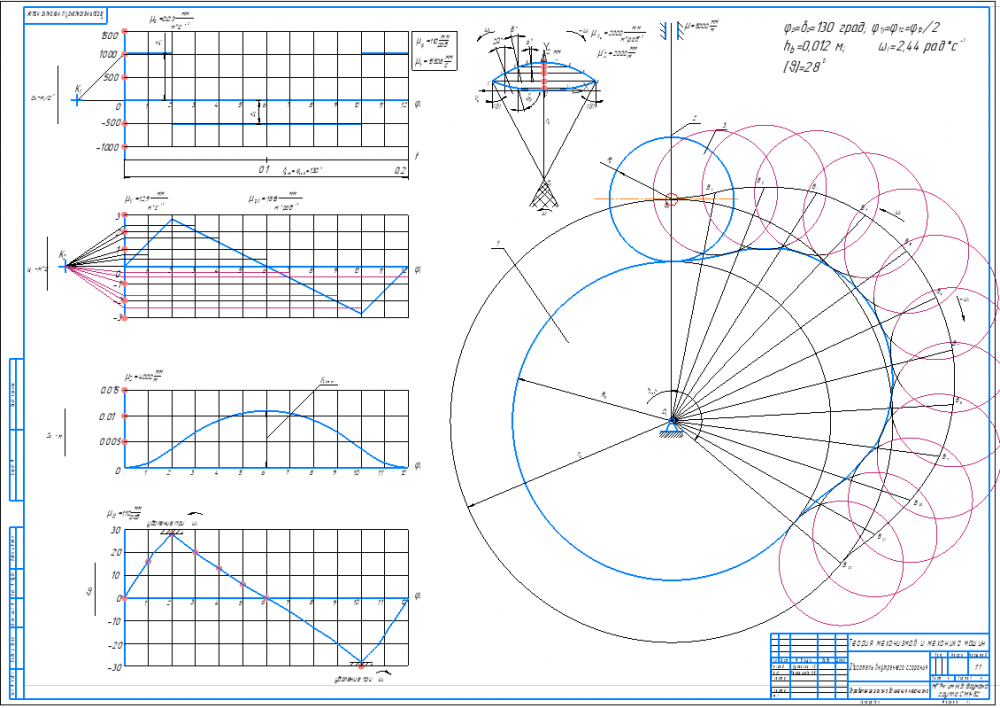Select the '-10' label on the pressure angle graph
This screenshot has height=708, width=1000.
(114, 621)
